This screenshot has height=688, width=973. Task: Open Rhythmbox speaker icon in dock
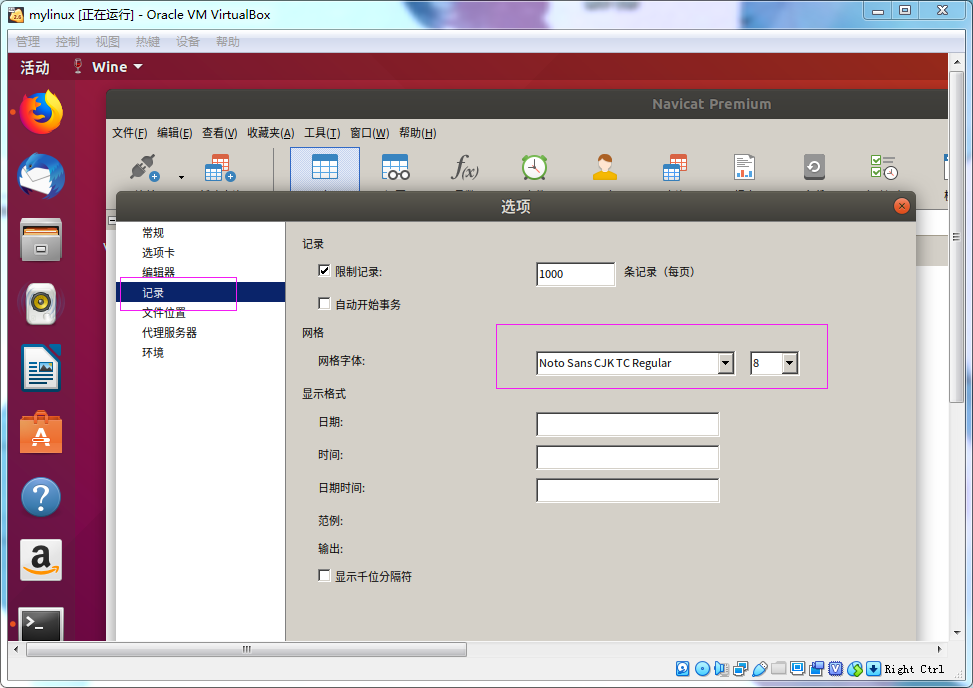click(x=41, y=304)
